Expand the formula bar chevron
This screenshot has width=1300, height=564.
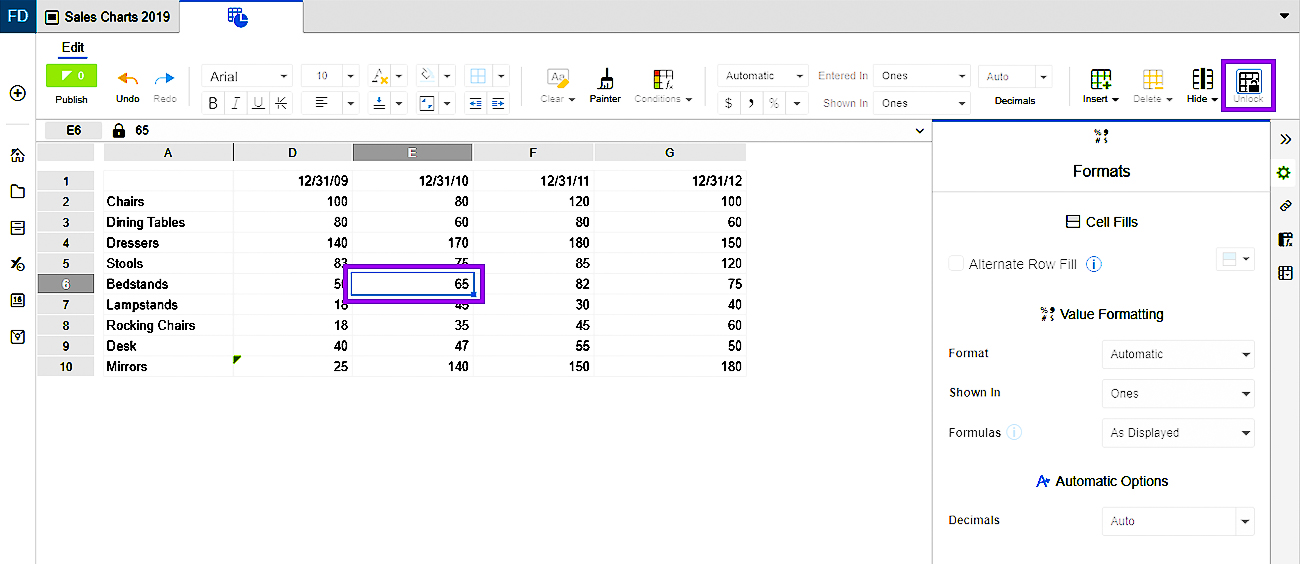coord(919,131)
